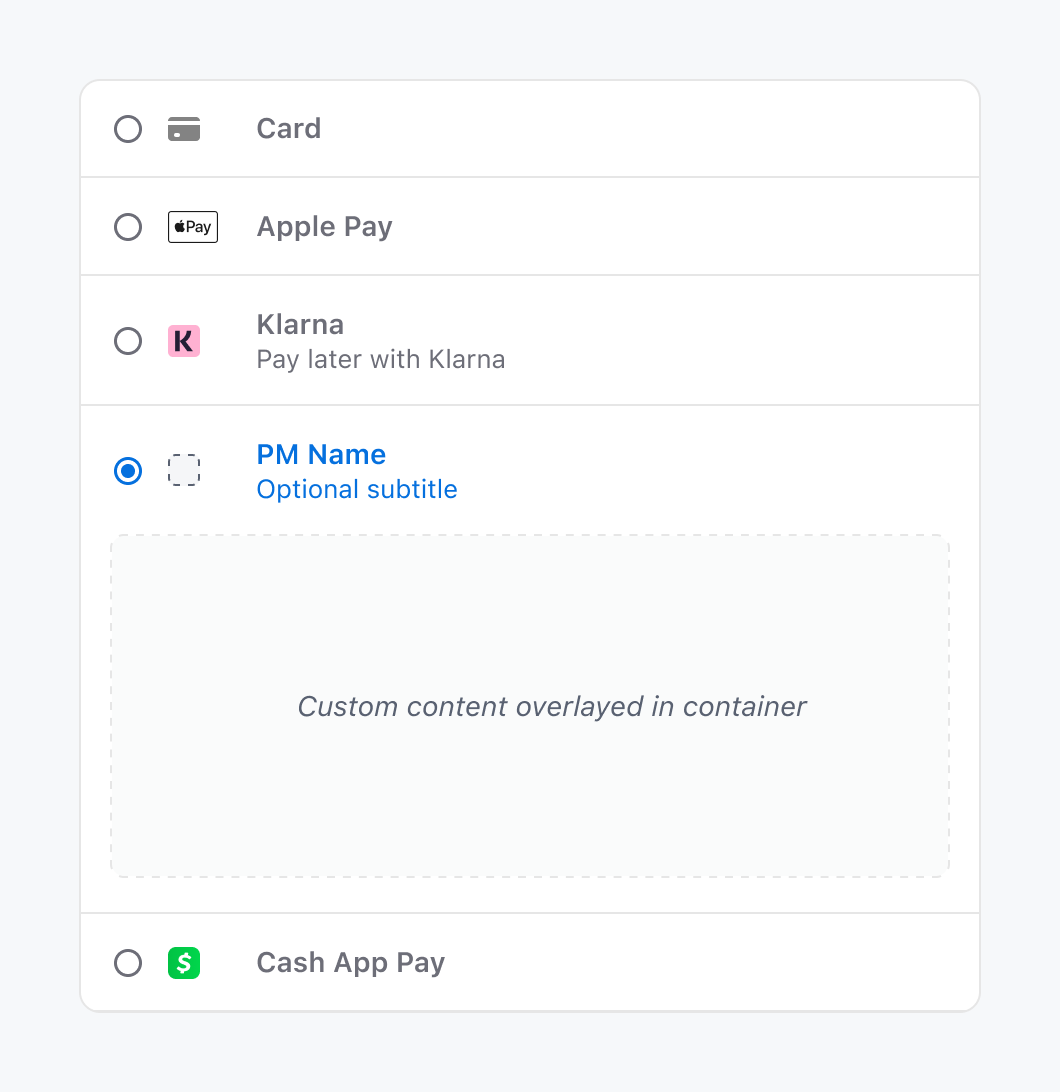Click the green Cash App dollar icon
The height and width of the screenshot is (1092, 1060).
184,963
